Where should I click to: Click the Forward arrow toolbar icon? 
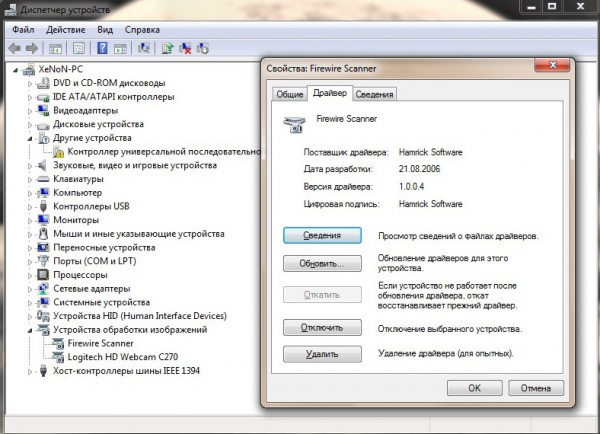32,47
